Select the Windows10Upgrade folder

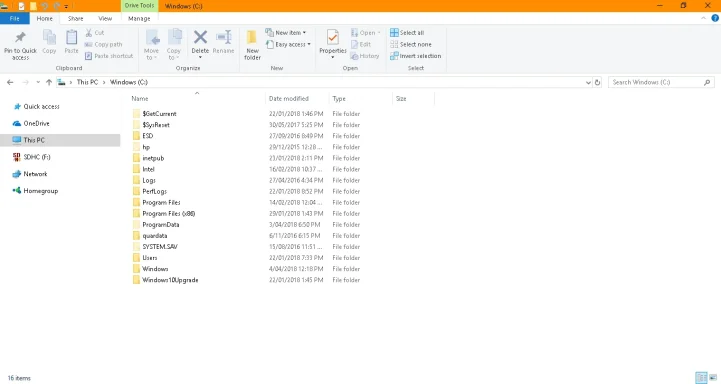coord(170,280)
